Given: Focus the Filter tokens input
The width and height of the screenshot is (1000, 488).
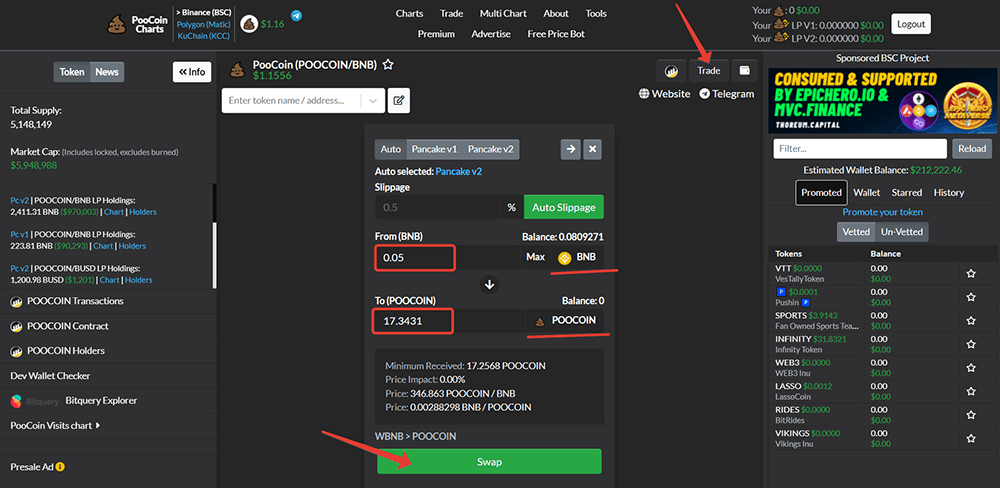Looking at the screenshot, I should tap(860, 149).
